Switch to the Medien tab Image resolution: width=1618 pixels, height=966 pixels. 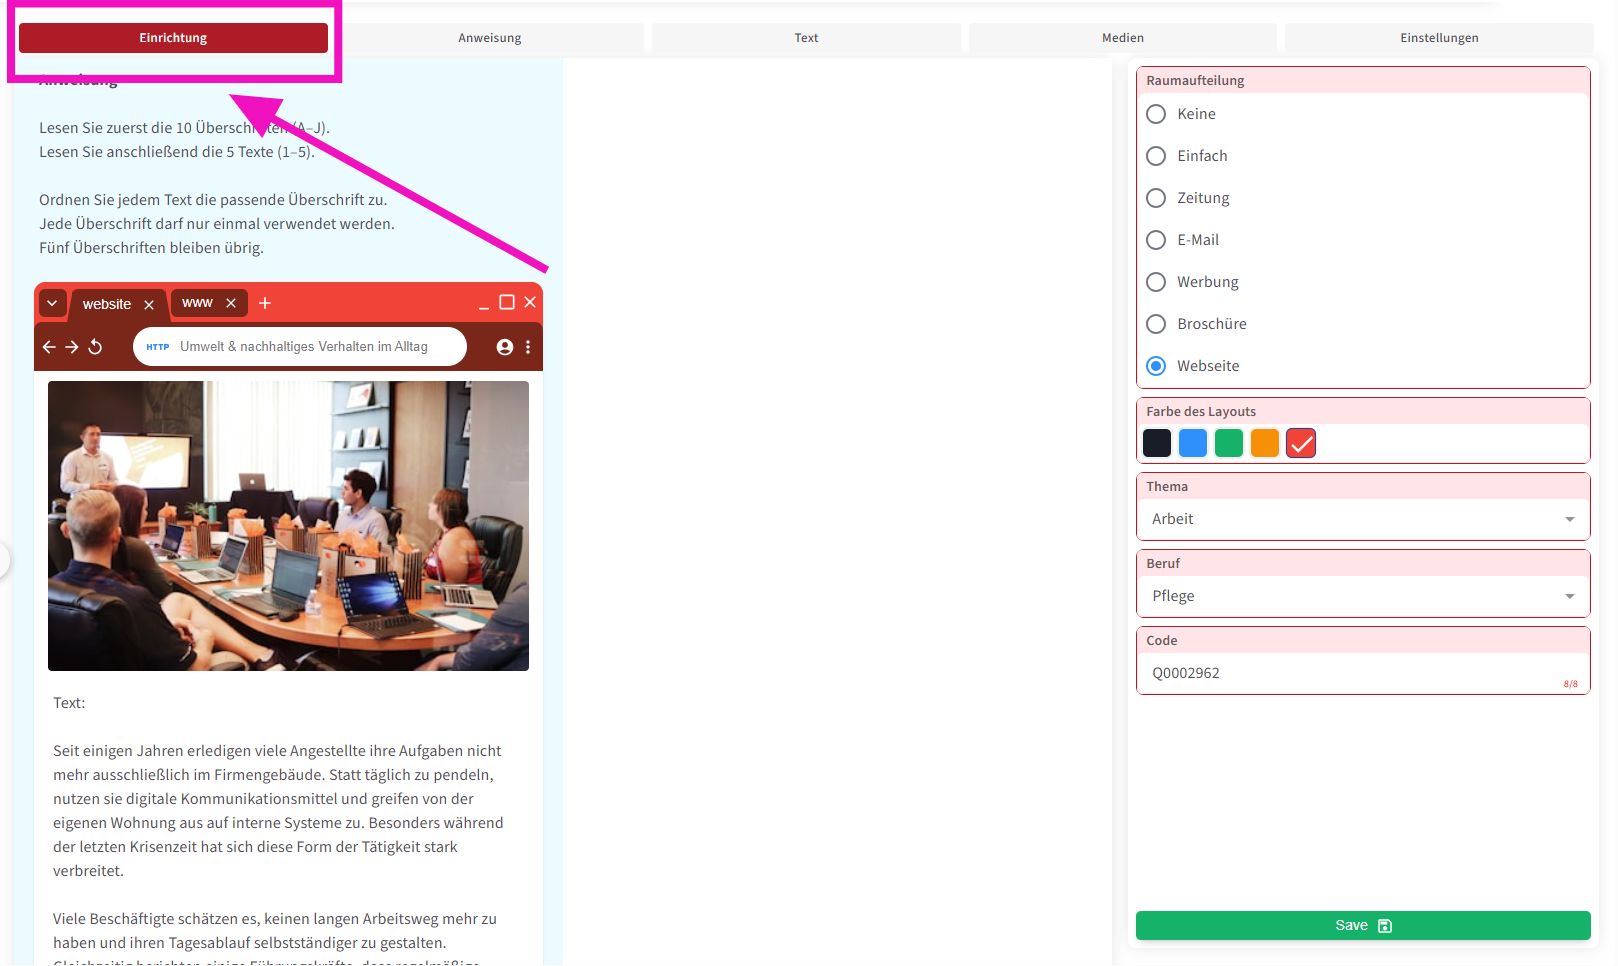(1122, 38)
